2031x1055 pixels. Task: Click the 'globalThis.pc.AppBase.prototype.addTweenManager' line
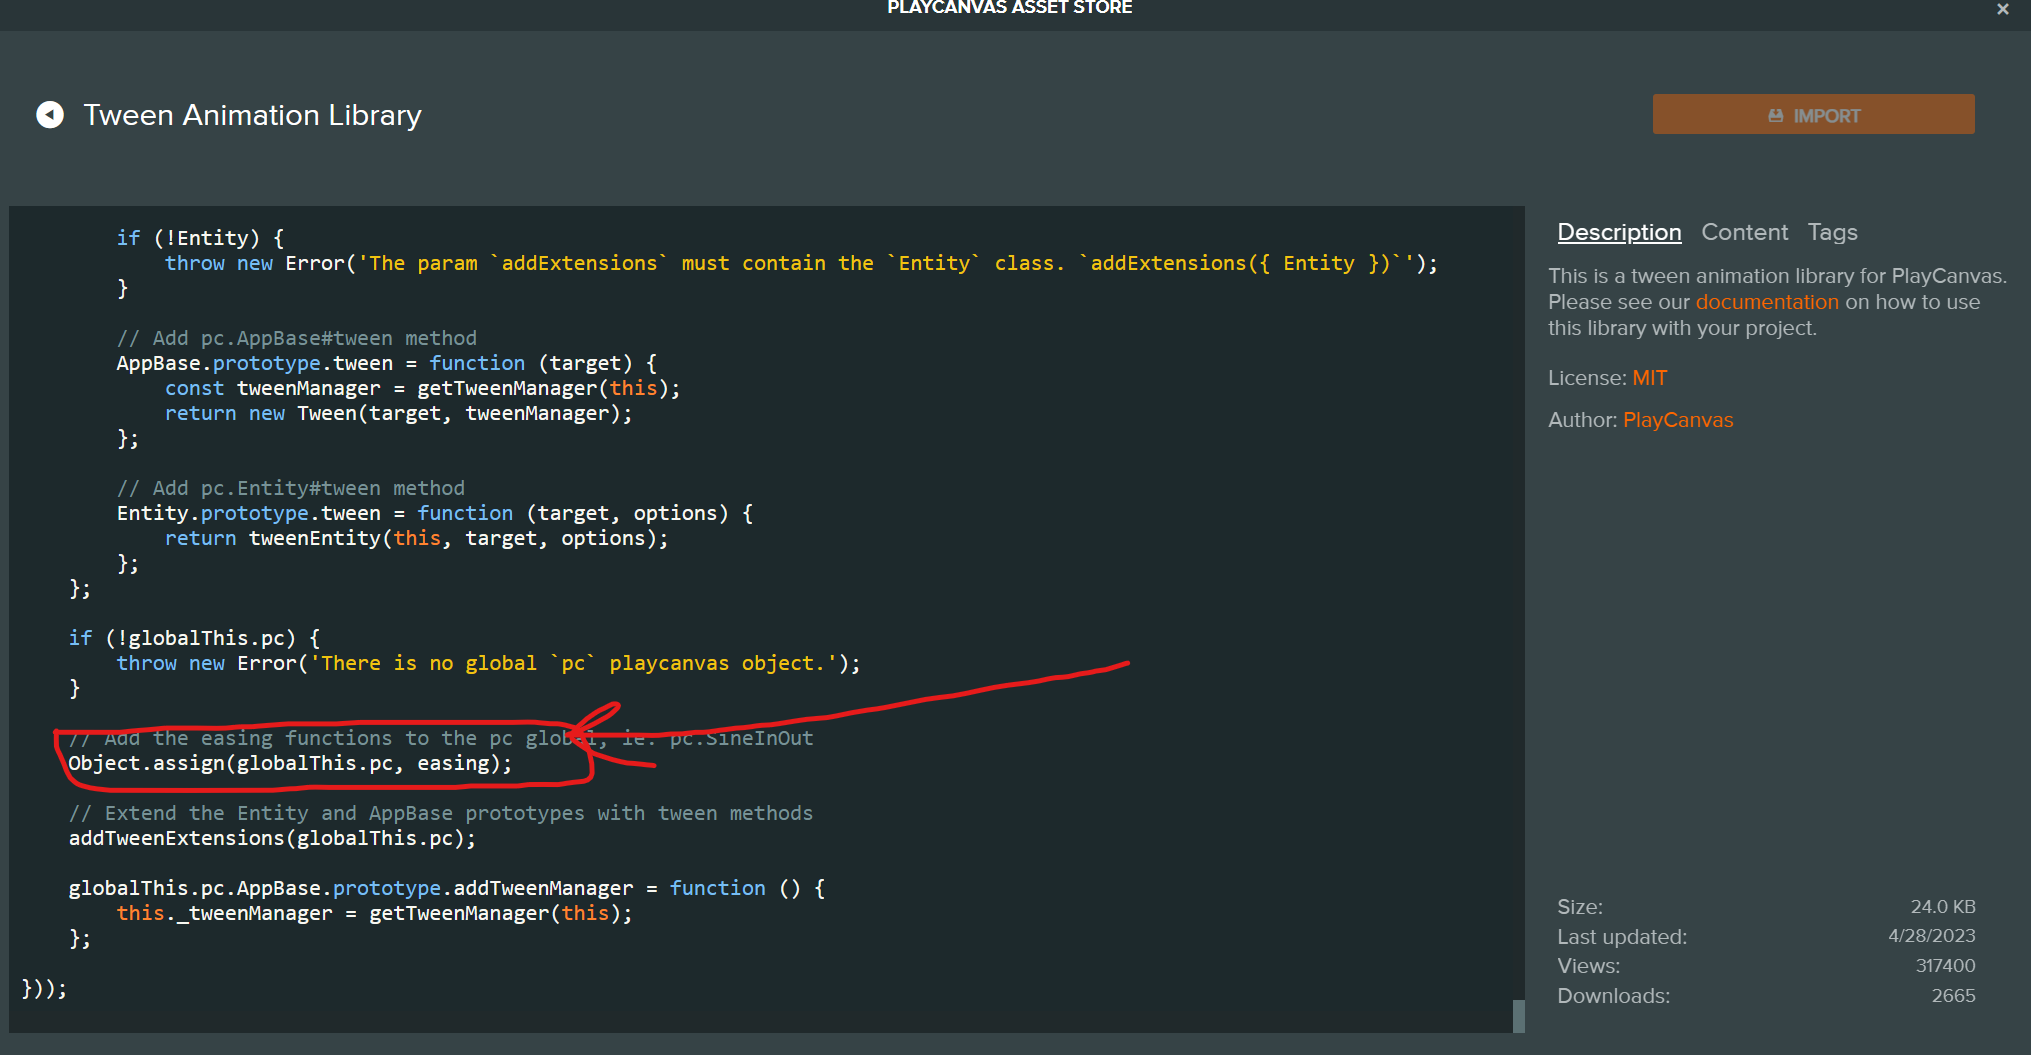tap(447, 888)
